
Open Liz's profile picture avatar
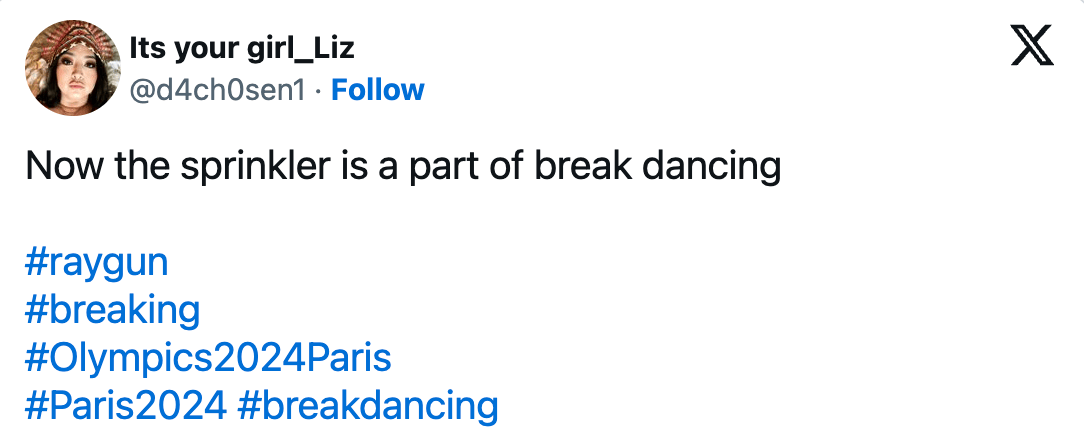point(68,66)
